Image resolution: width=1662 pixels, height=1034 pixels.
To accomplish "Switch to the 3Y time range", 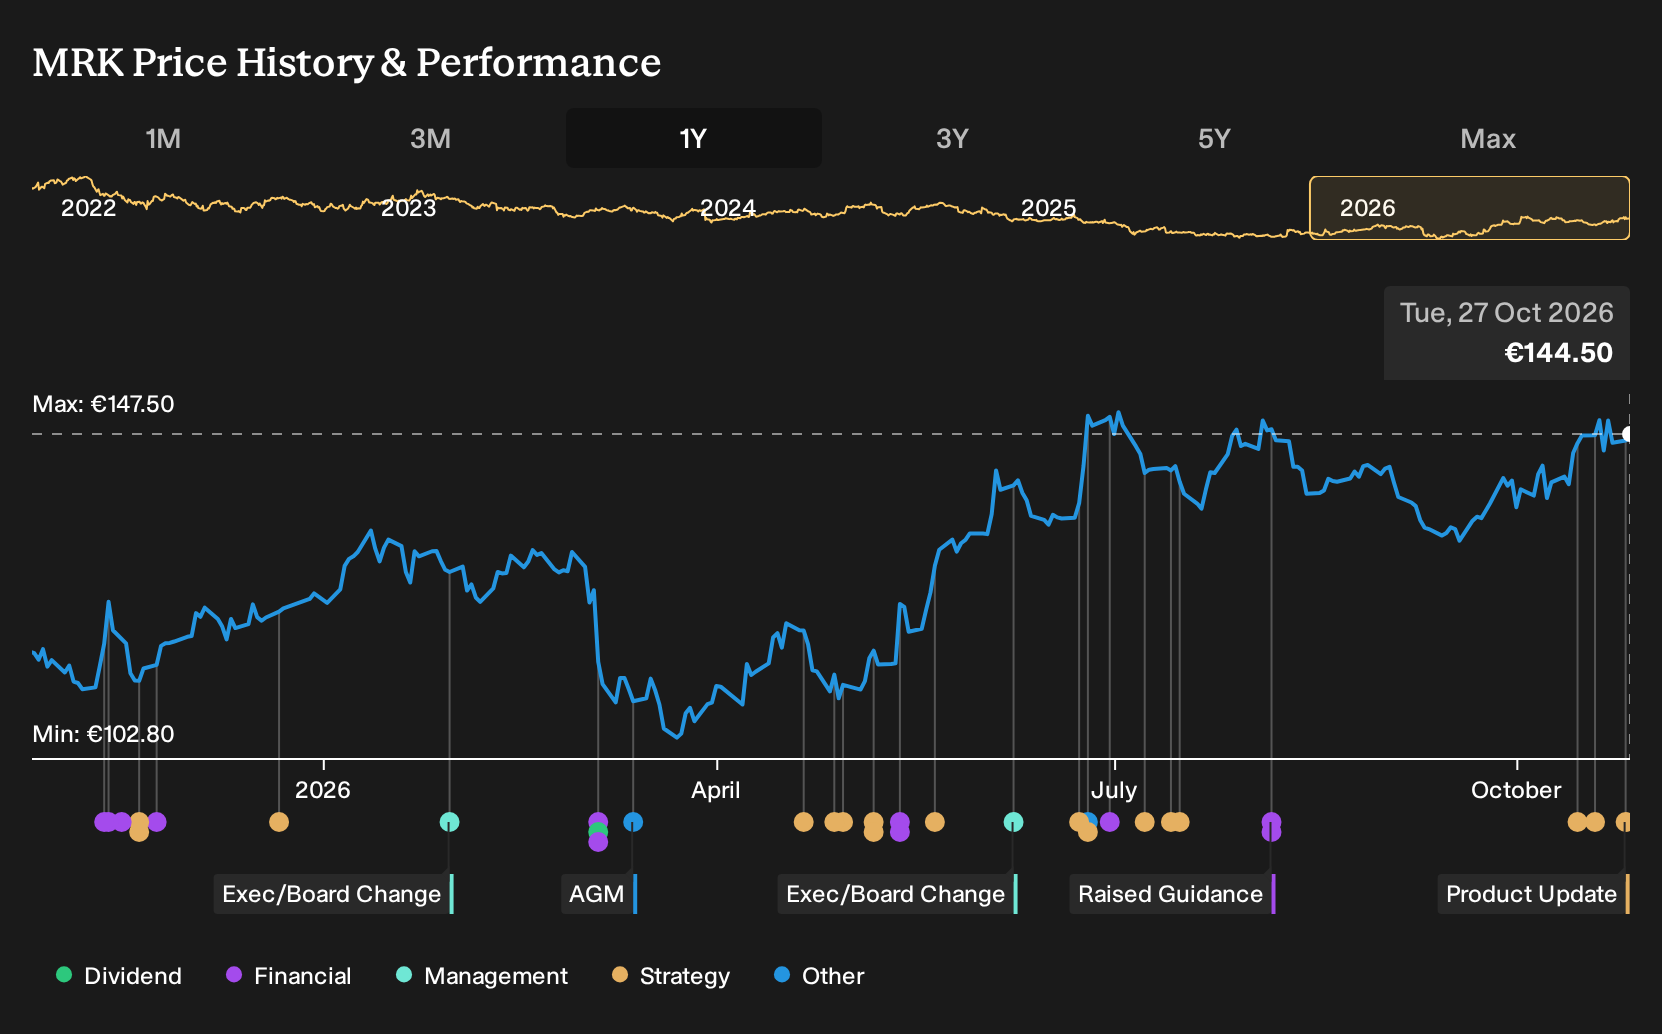I will tap(952, 138).
